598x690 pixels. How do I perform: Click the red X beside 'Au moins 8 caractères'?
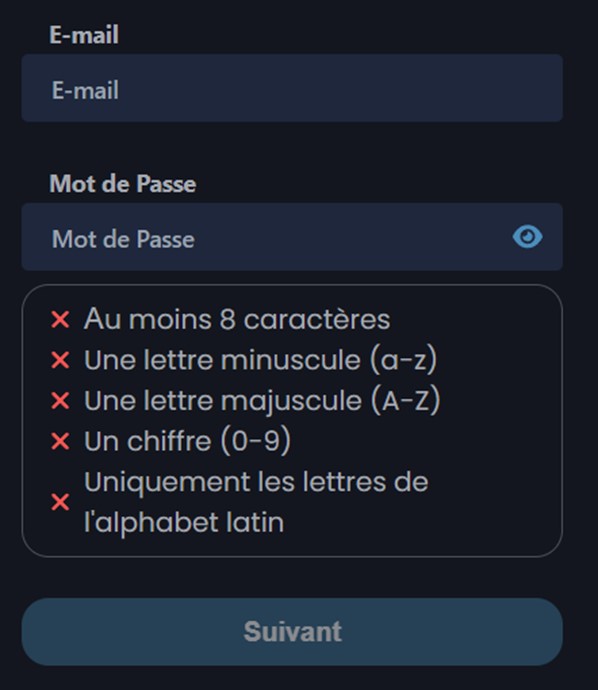[60, 319]
